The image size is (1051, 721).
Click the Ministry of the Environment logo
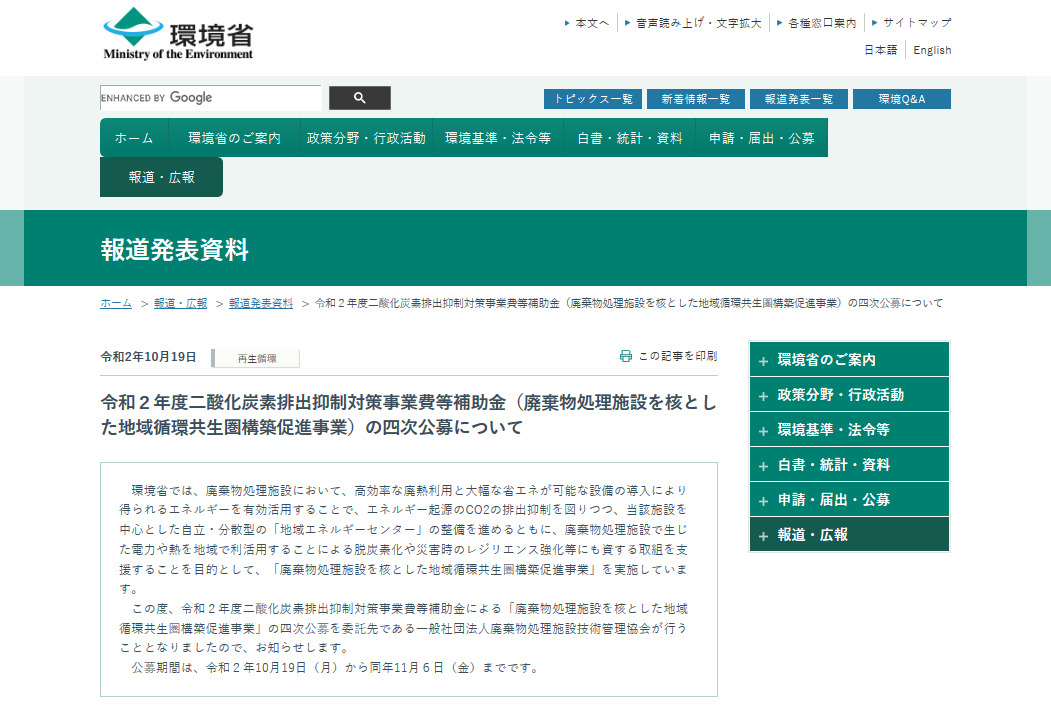pos(178,34)
